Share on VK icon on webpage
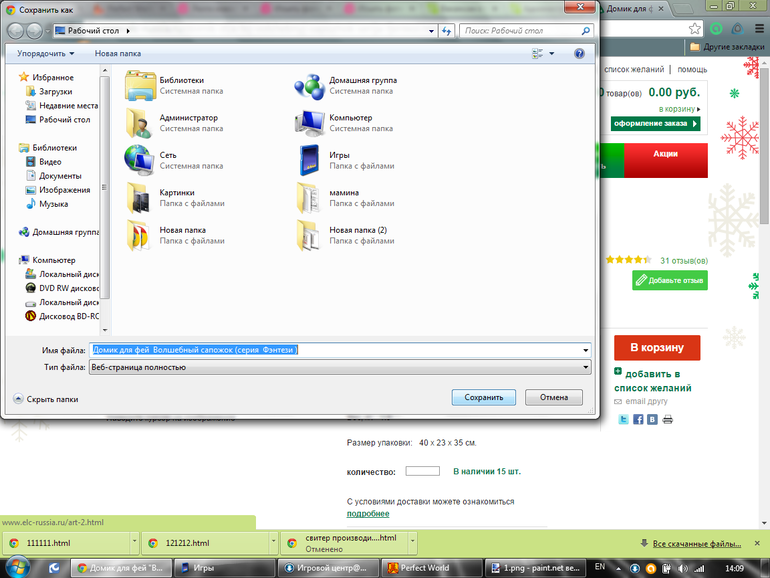770x578 pixels. click(x=652, y=419)
